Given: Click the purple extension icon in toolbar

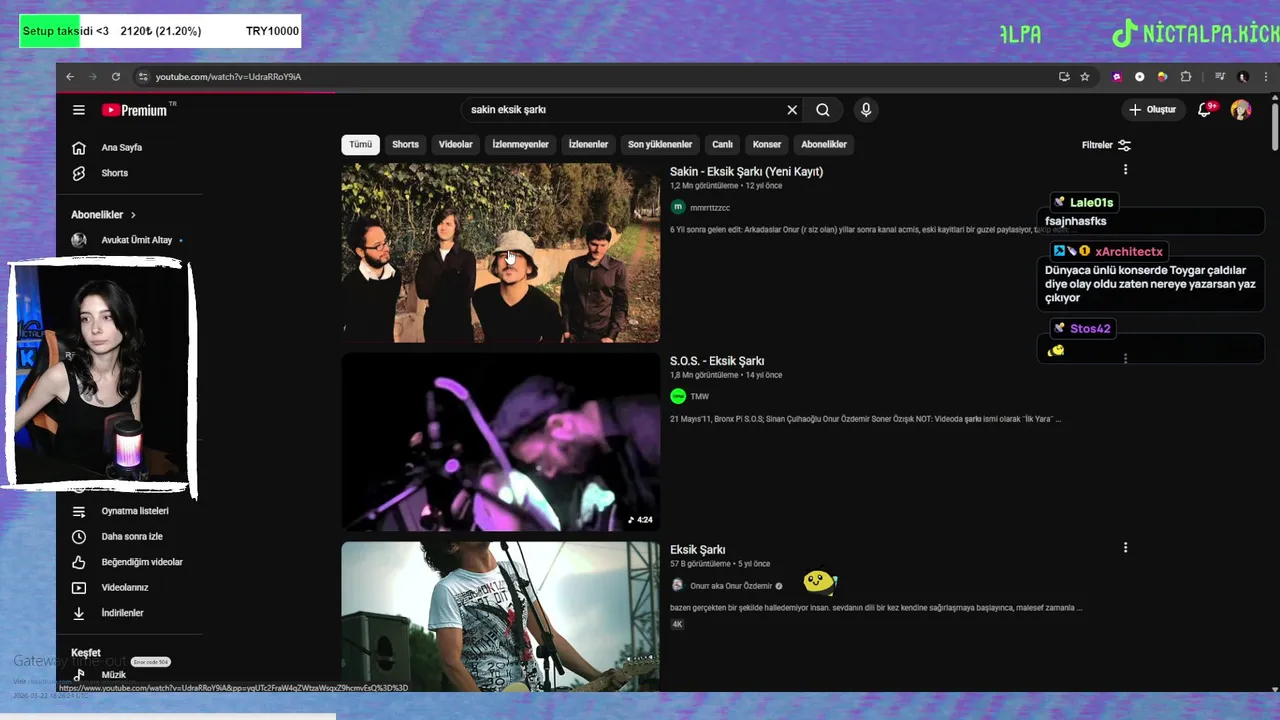Looking at the screenshot, I should (1117, 77).
